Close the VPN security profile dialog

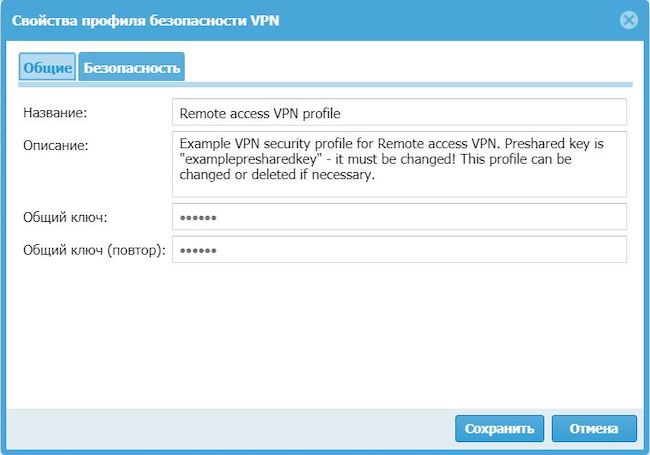pyautogui.click(x=628, y=19)
